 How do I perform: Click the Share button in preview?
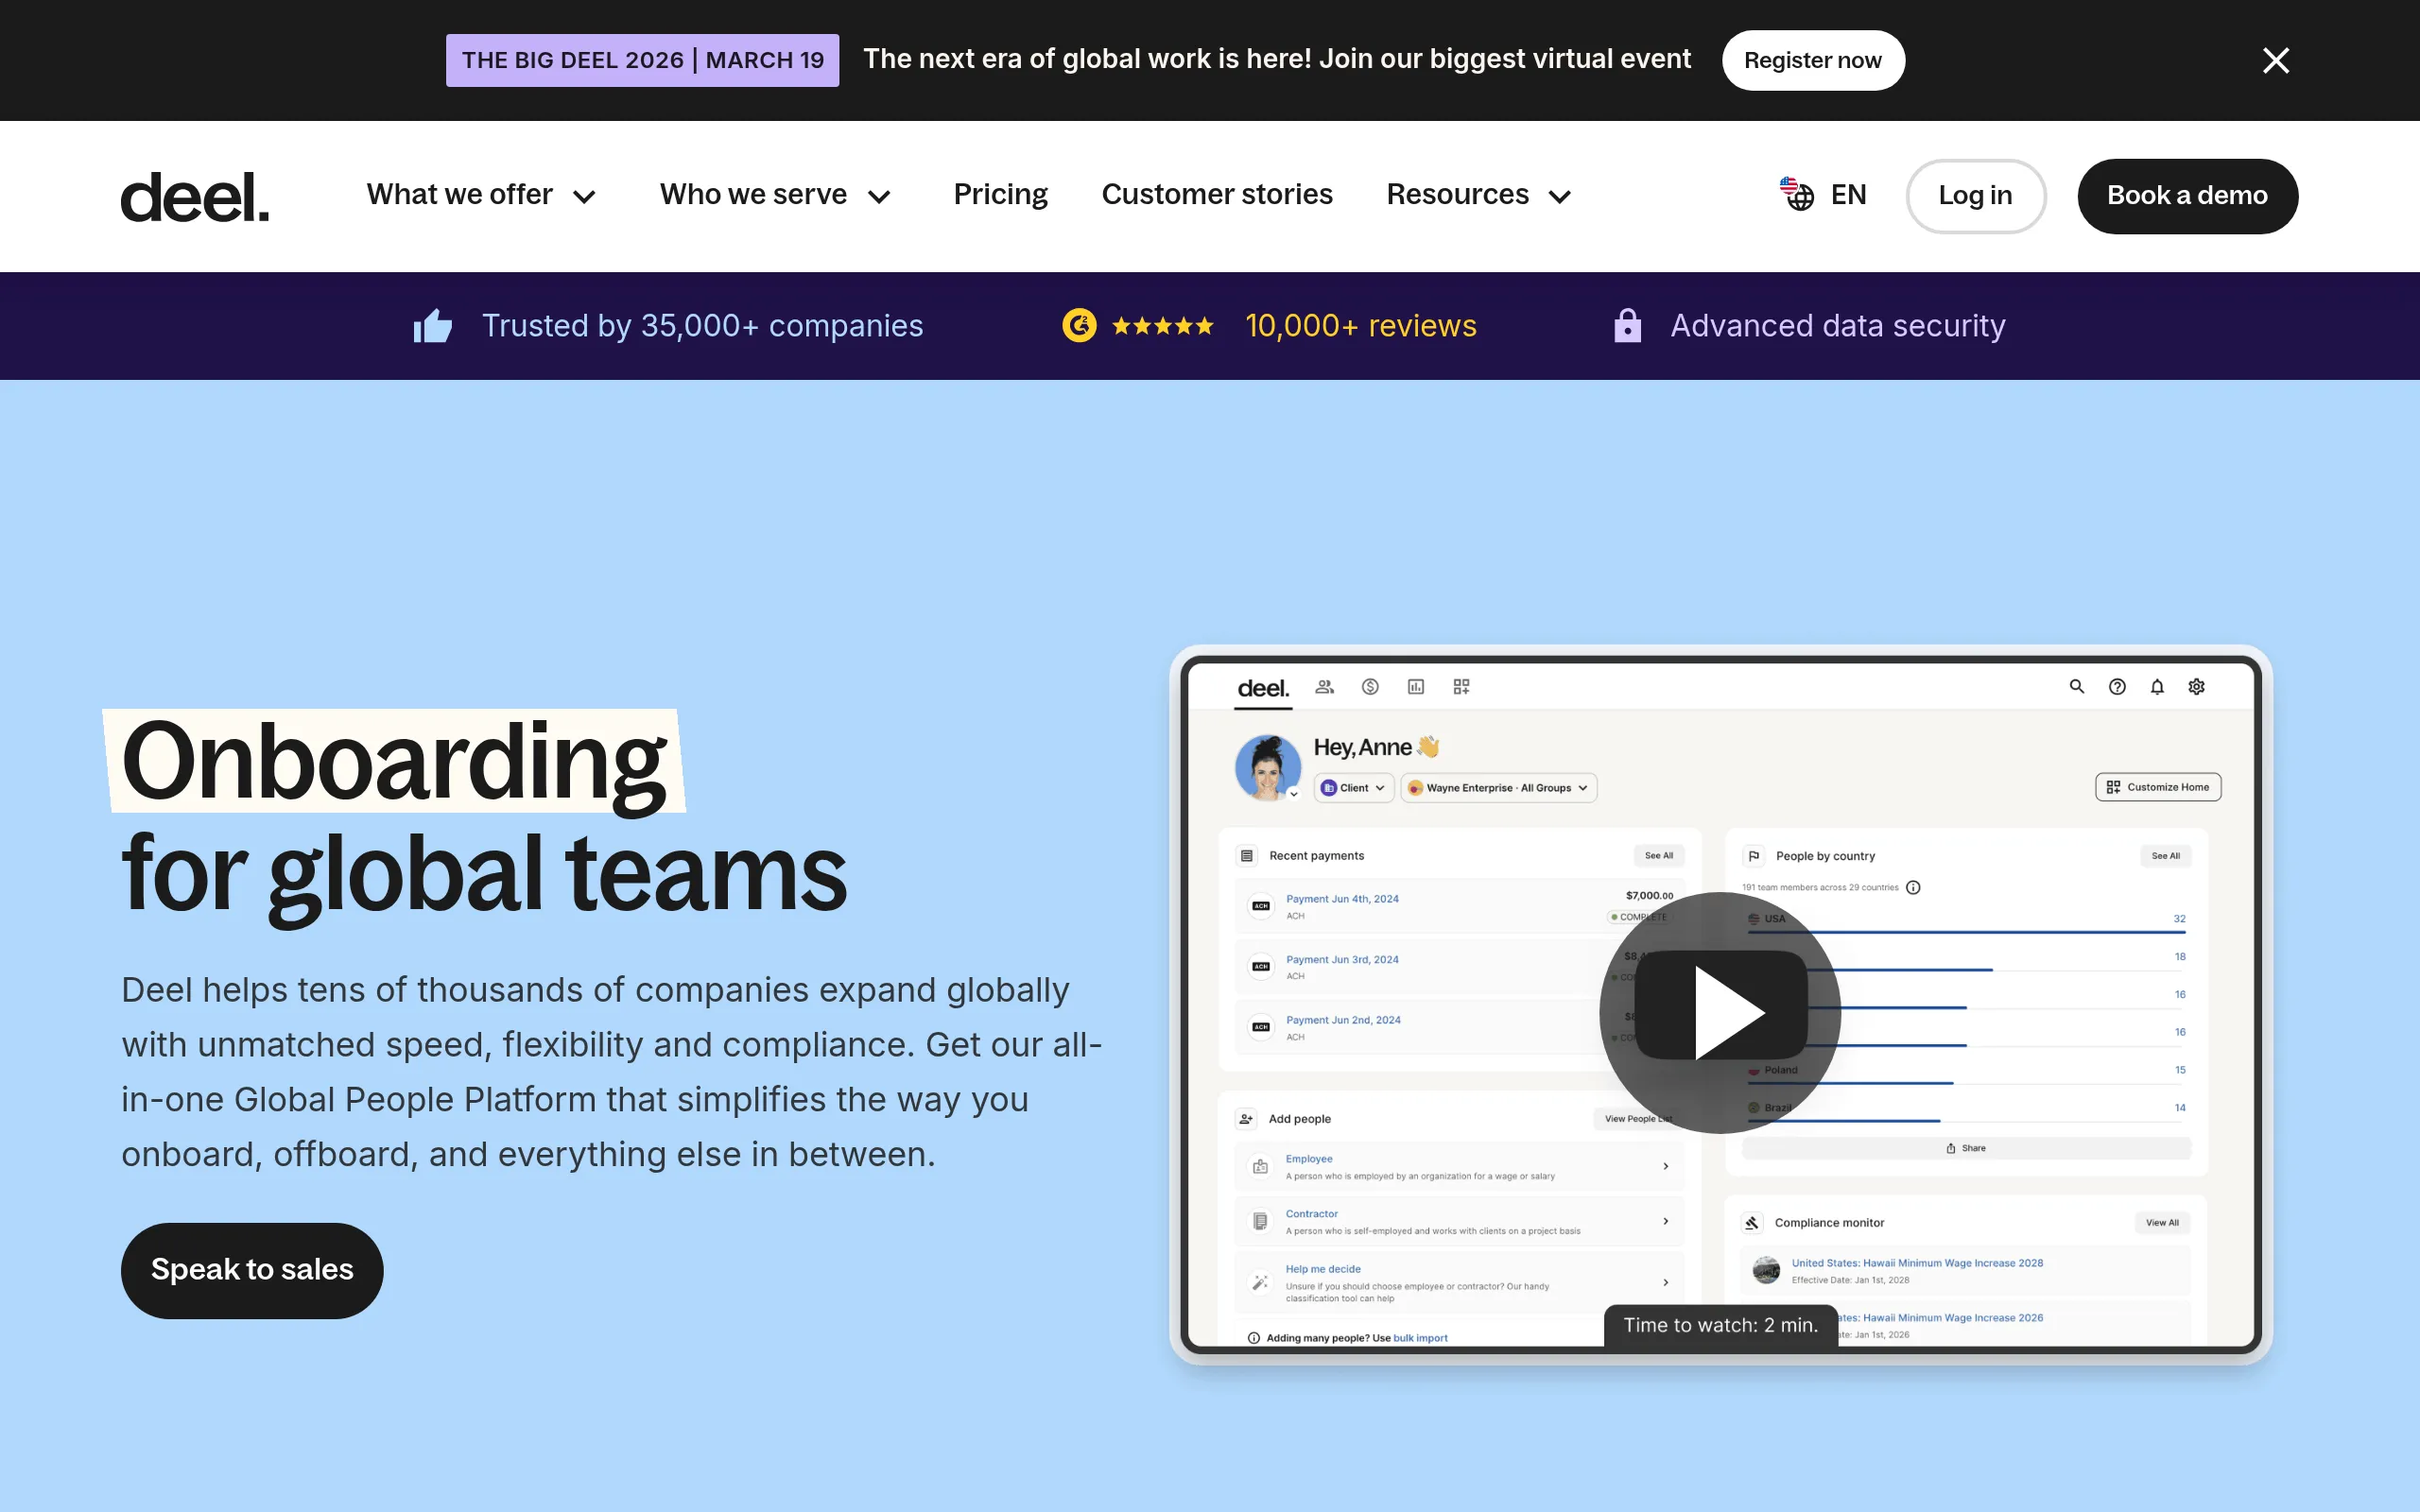[x=1966, y=1148]
